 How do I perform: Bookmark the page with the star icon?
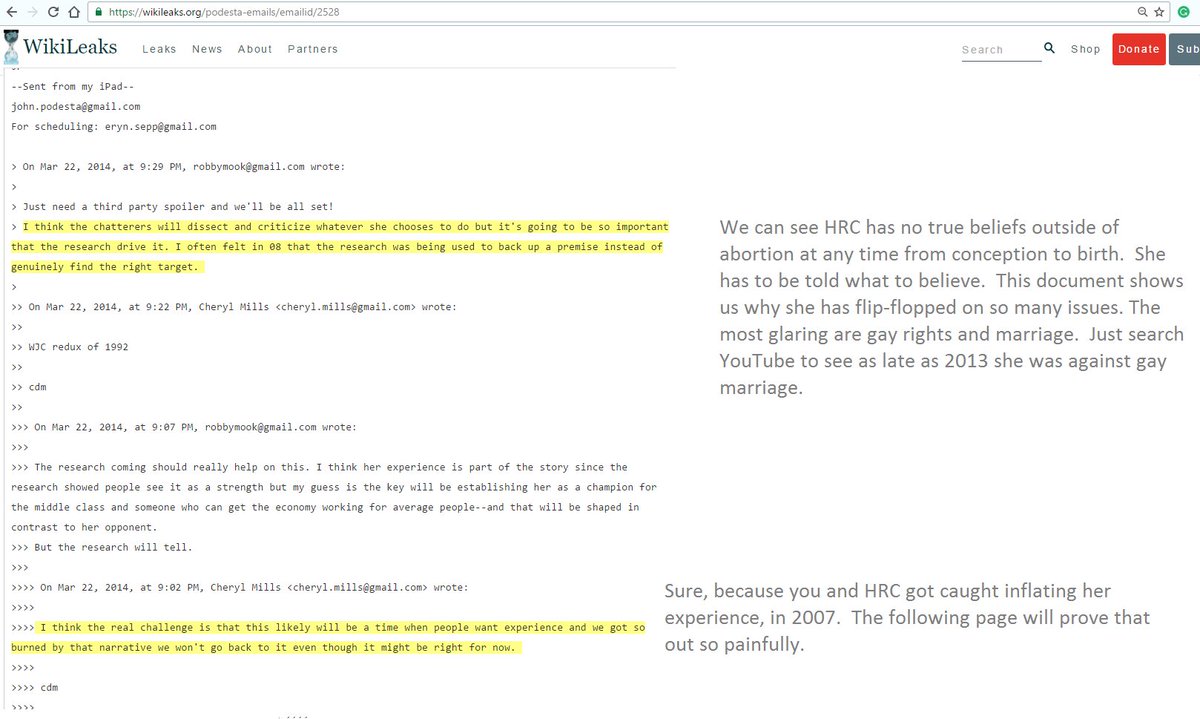[x=1159, y=11]
